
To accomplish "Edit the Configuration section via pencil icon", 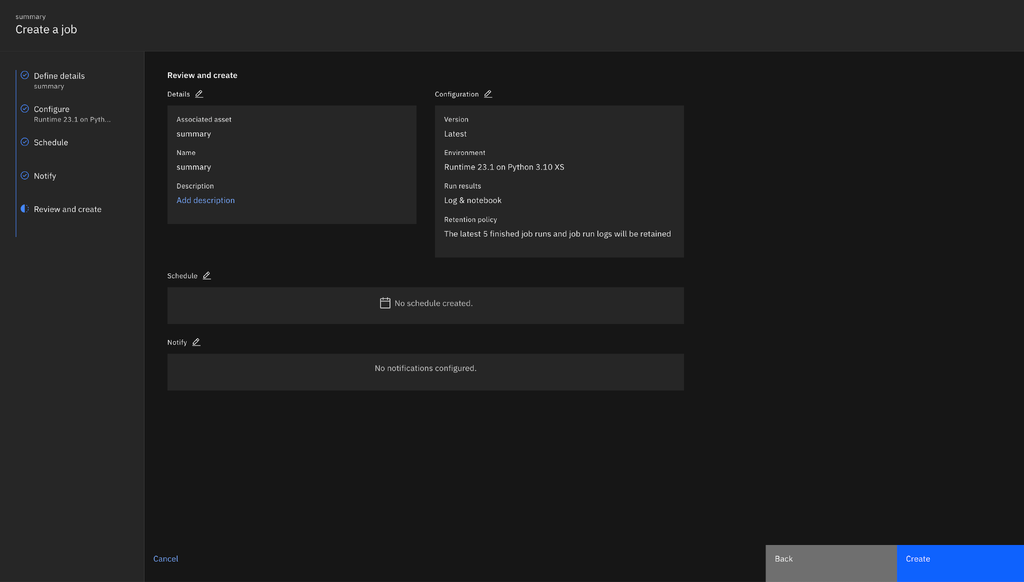I will click(x=489, y=93).
